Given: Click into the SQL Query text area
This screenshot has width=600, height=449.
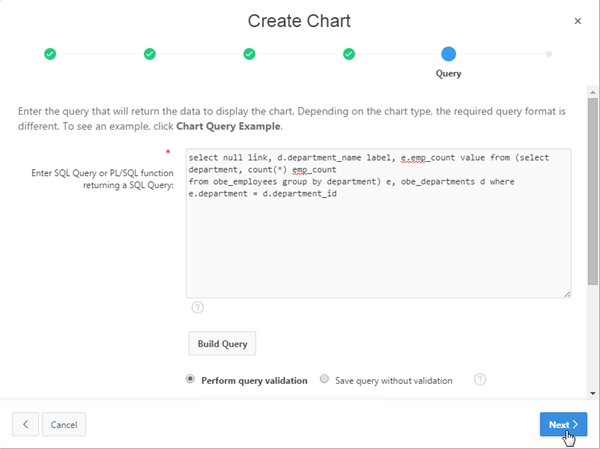Looking at the screenshot, I should coord(378,223).
